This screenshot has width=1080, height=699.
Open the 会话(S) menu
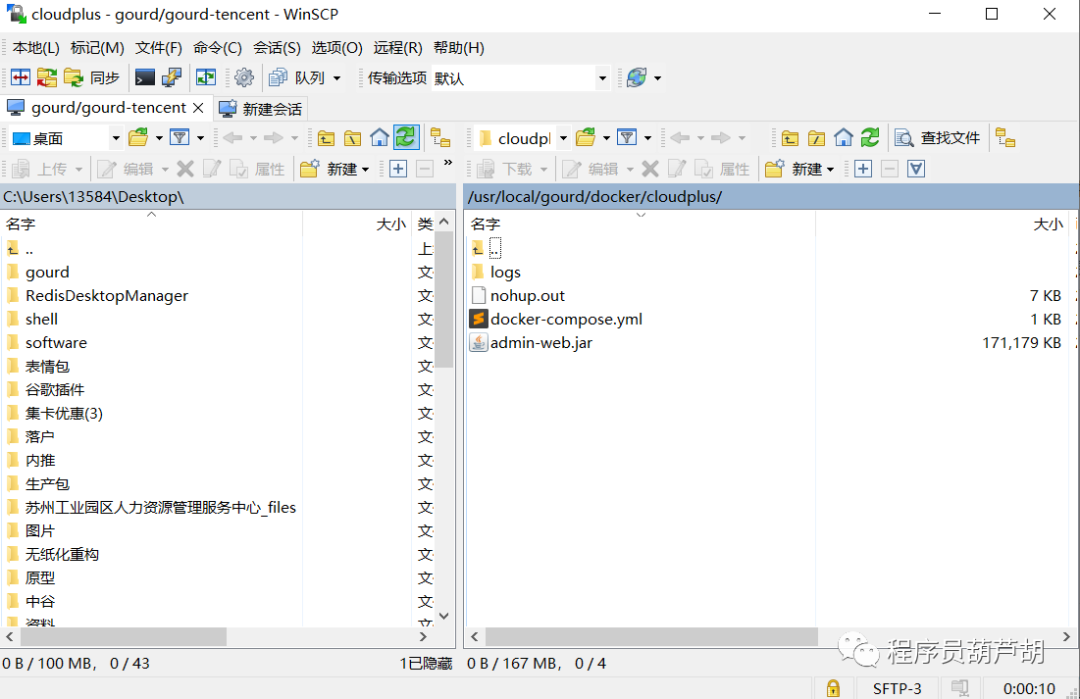276,48
